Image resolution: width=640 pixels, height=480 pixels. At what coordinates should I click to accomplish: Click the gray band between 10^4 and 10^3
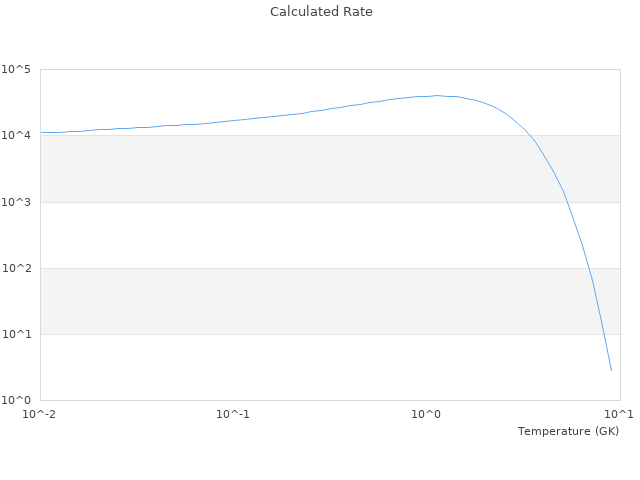(250, 168)
